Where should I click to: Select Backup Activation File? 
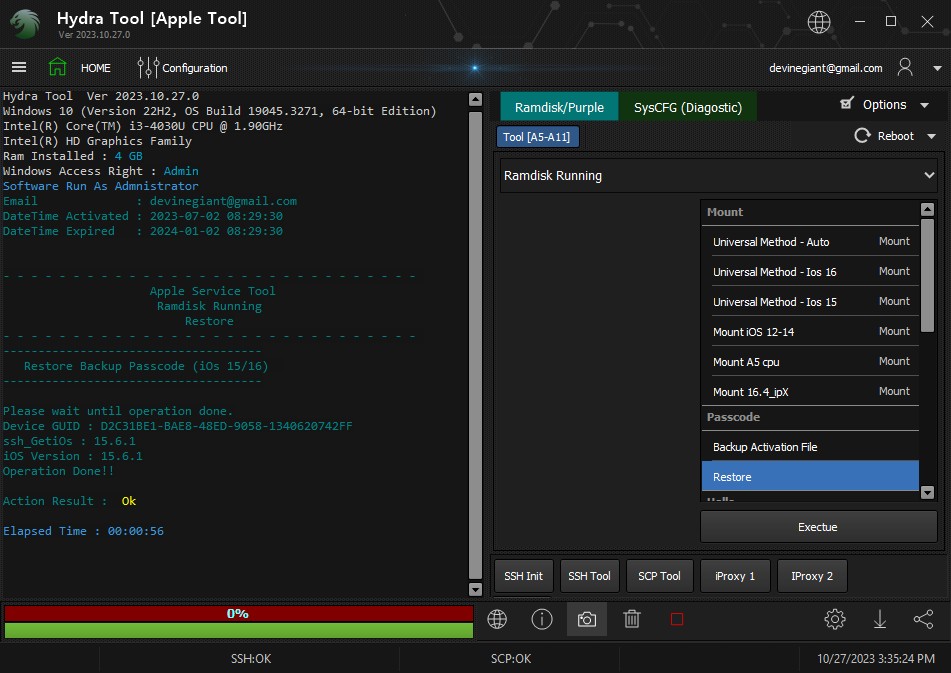(810, 447)
